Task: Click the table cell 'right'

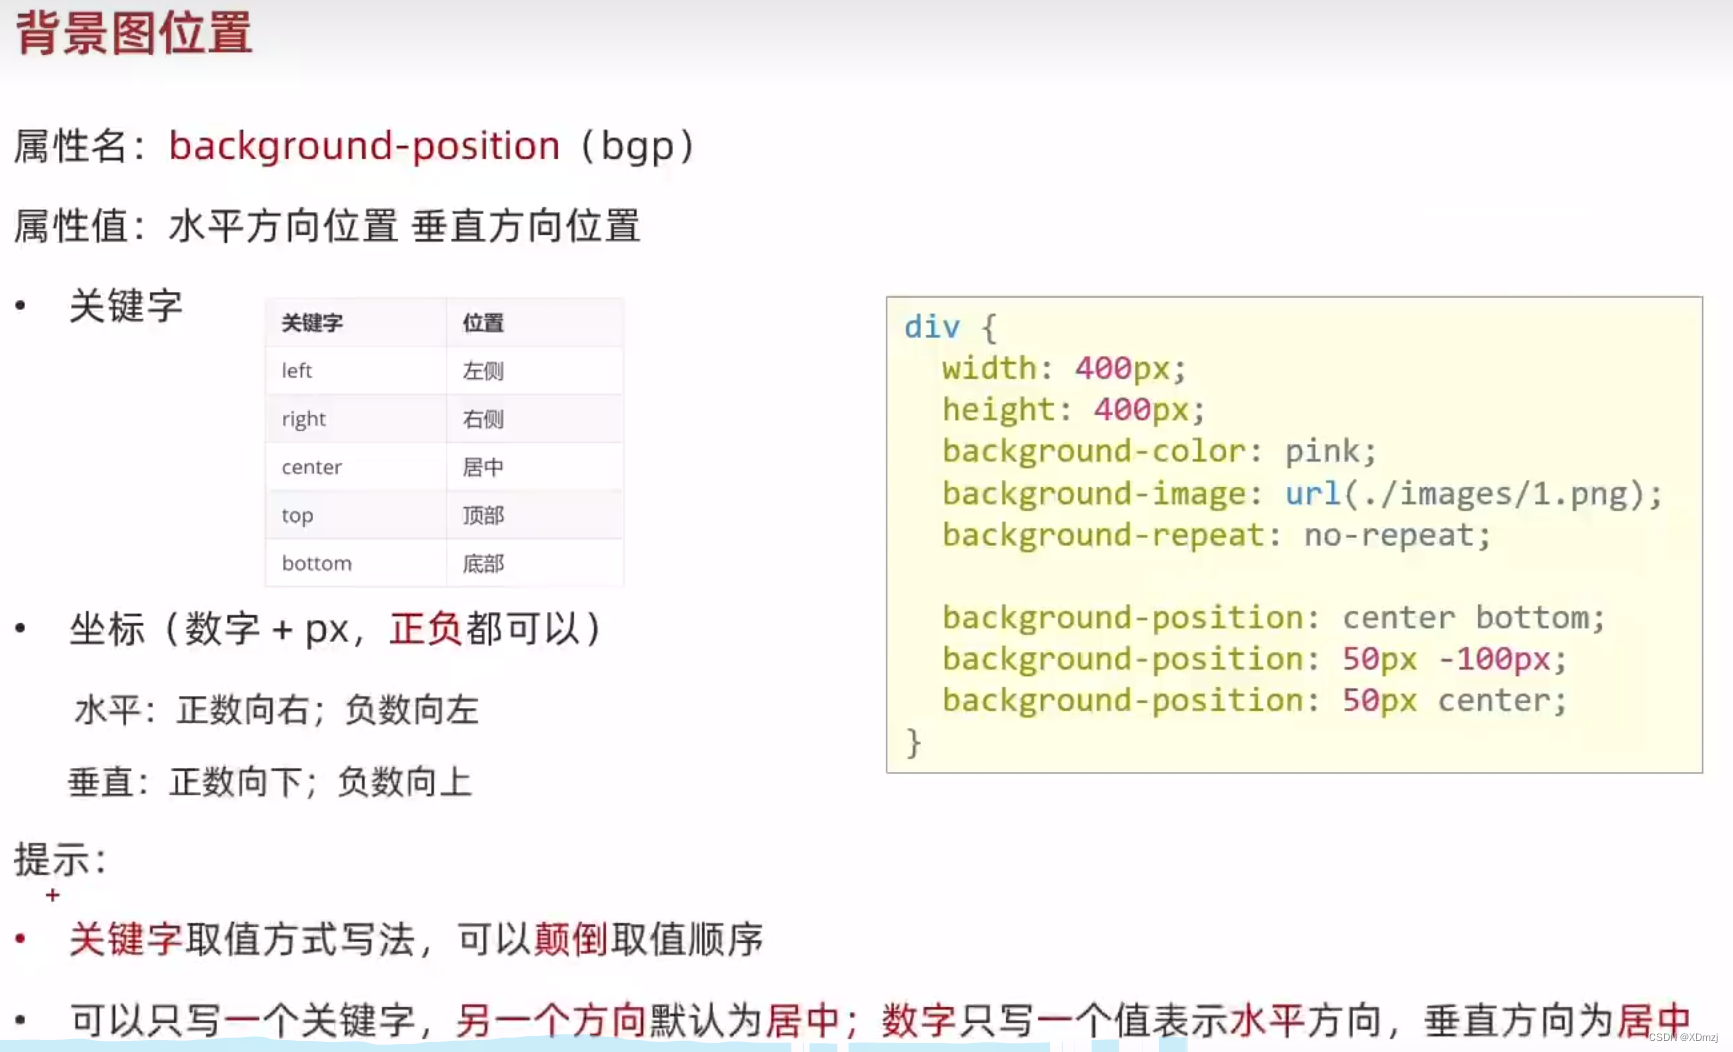Action: pos(355,419)
